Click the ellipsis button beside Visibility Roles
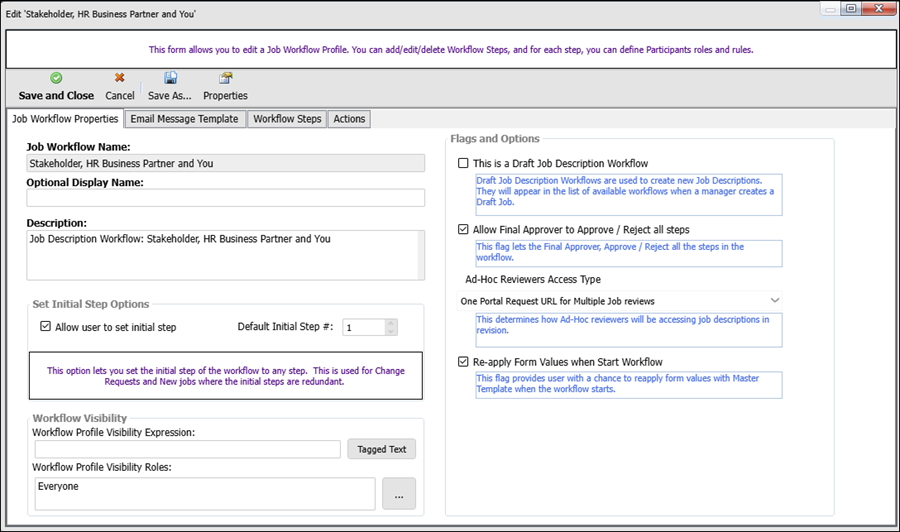The image size is (900, 532). pos(398,494)
